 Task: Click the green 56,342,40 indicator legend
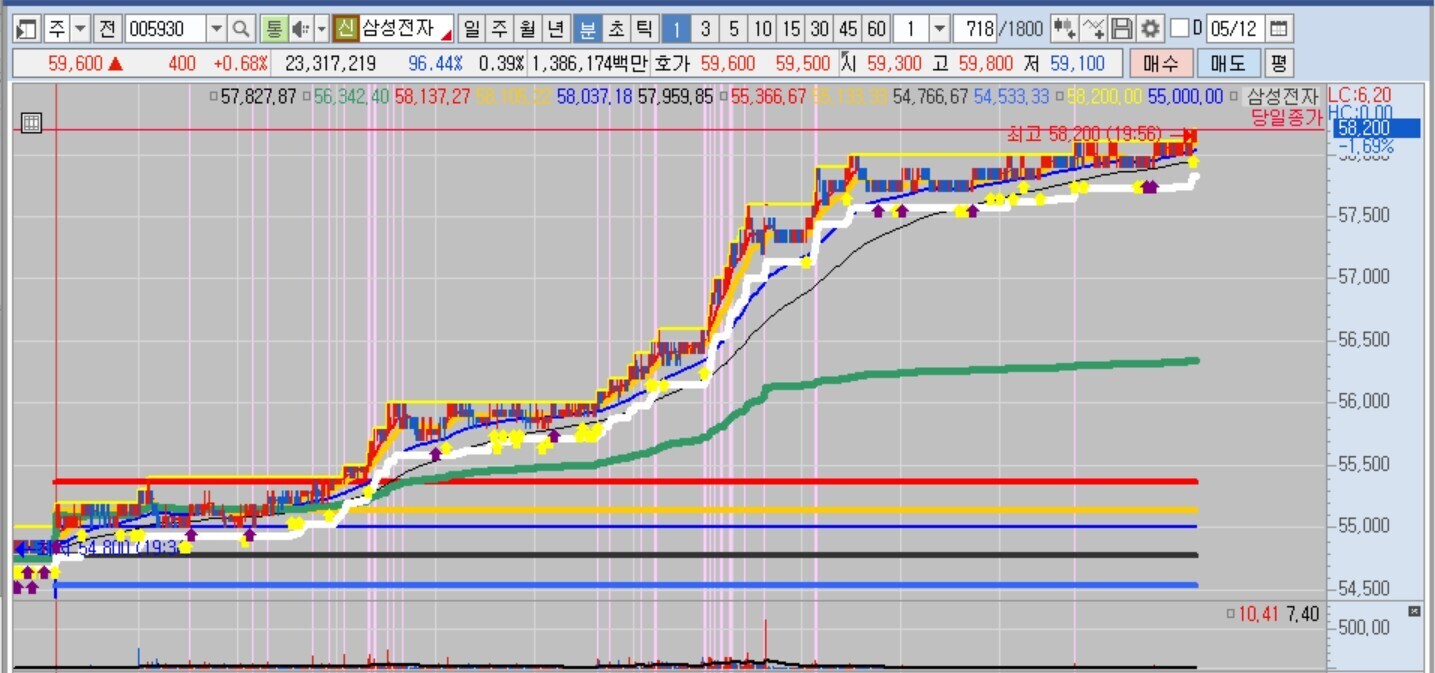click(350, 97)
